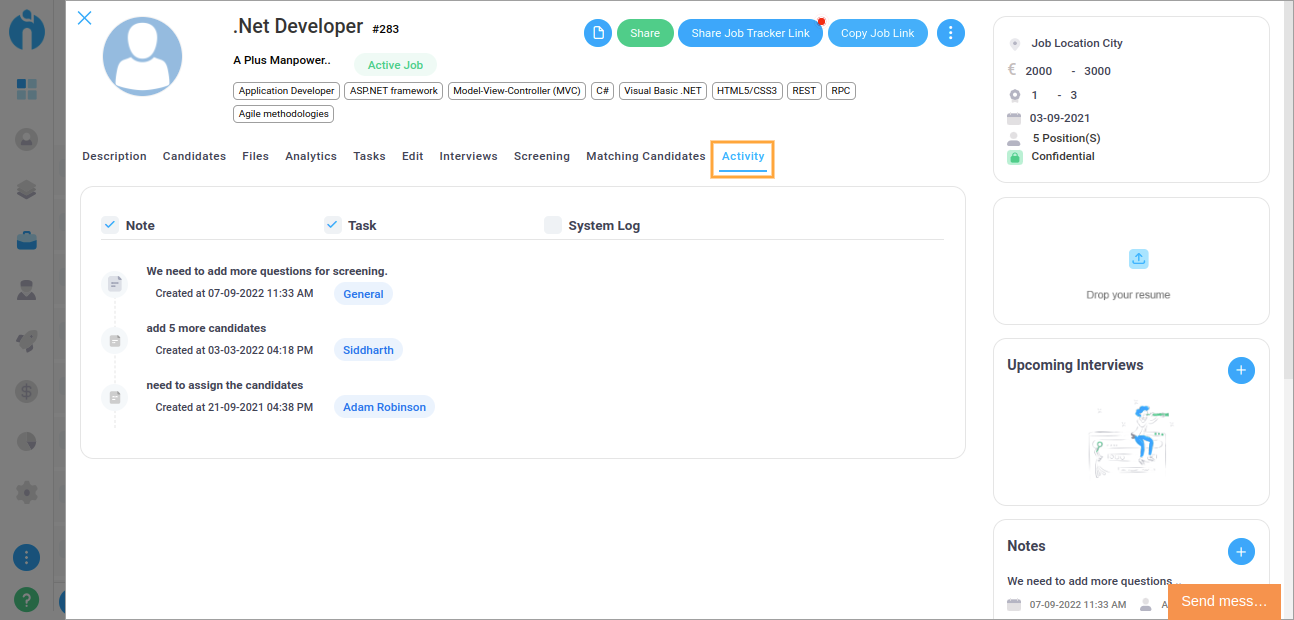Add an upcoming interview with plus icon
The width and height of the screenshot is (1294, 620).
(1240, 370)
